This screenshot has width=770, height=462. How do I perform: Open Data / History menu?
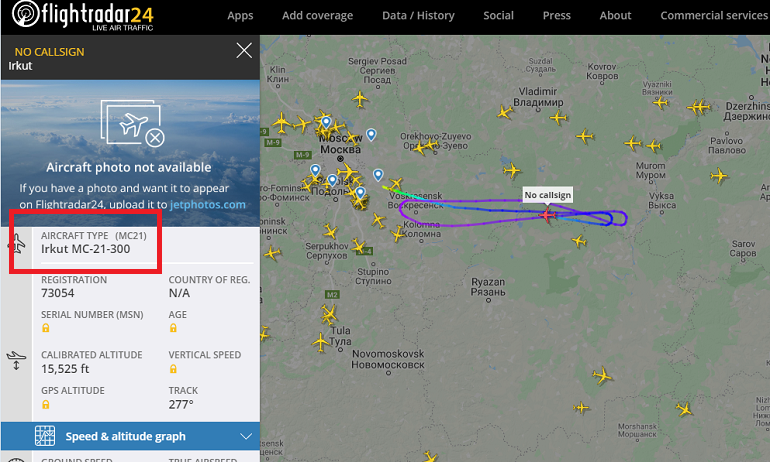click(x=418, y=16)
